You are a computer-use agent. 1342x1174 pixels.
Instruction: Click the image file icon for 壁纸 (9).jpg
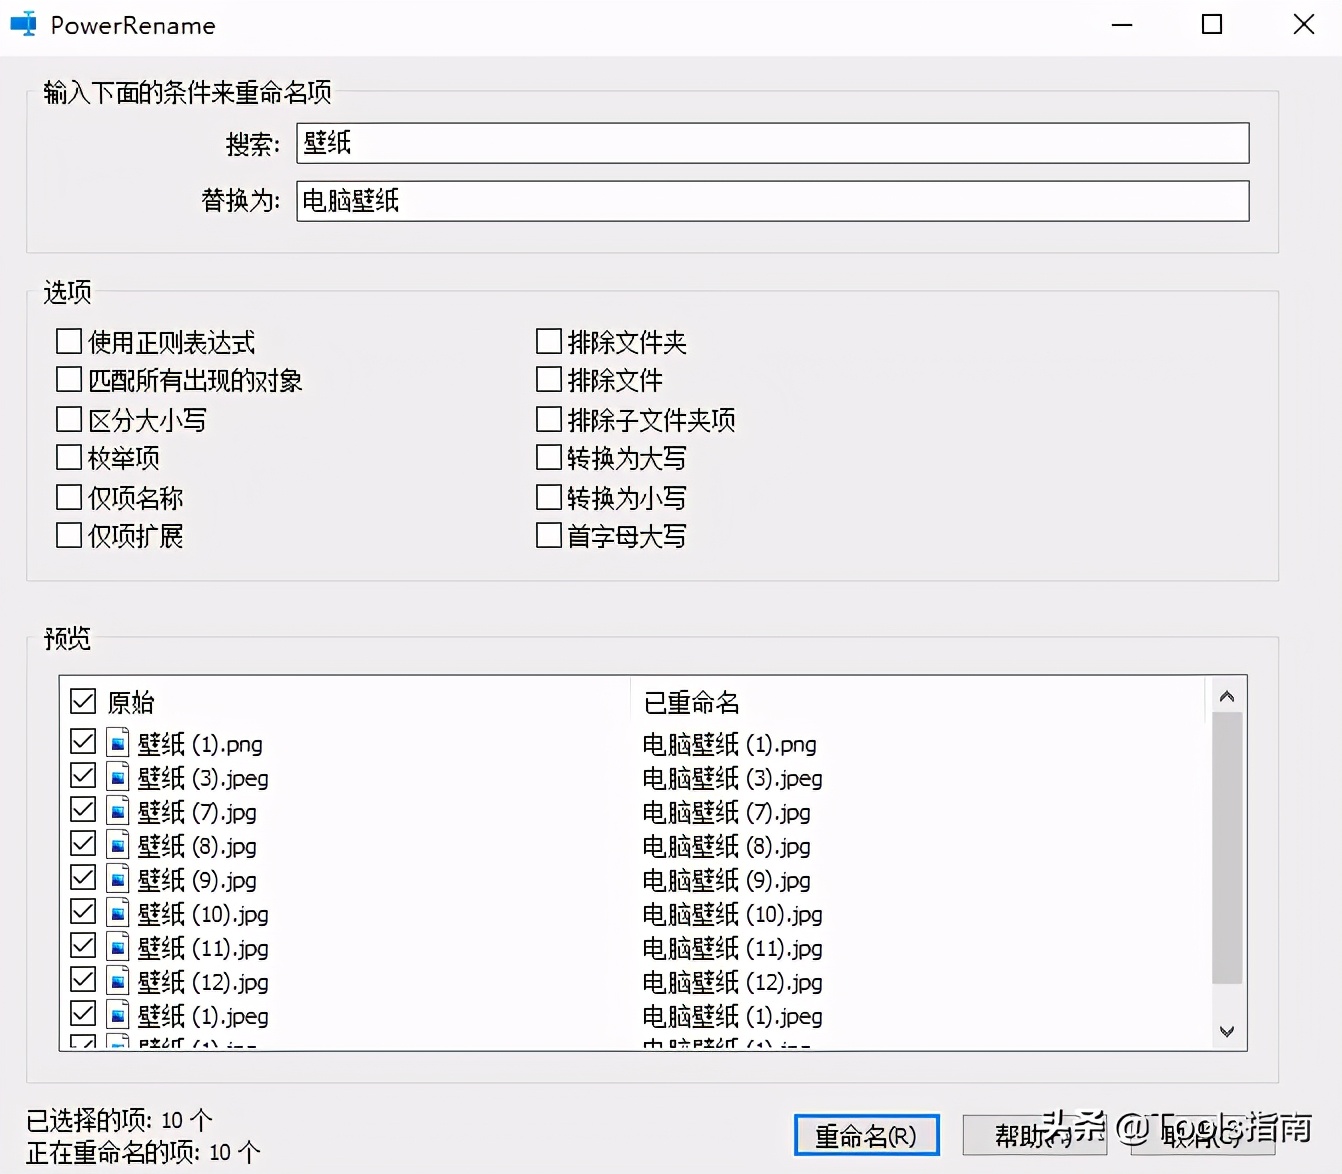click(118, 879)
